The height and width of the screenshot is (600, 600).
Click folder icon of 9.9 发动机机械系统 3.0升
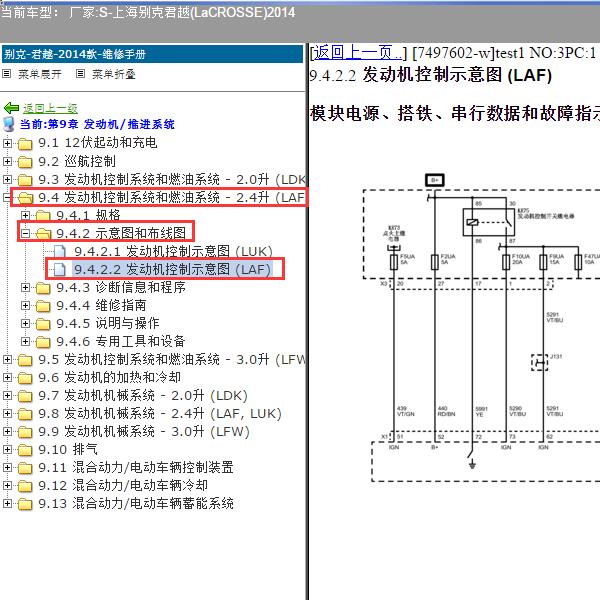[25, 432]
